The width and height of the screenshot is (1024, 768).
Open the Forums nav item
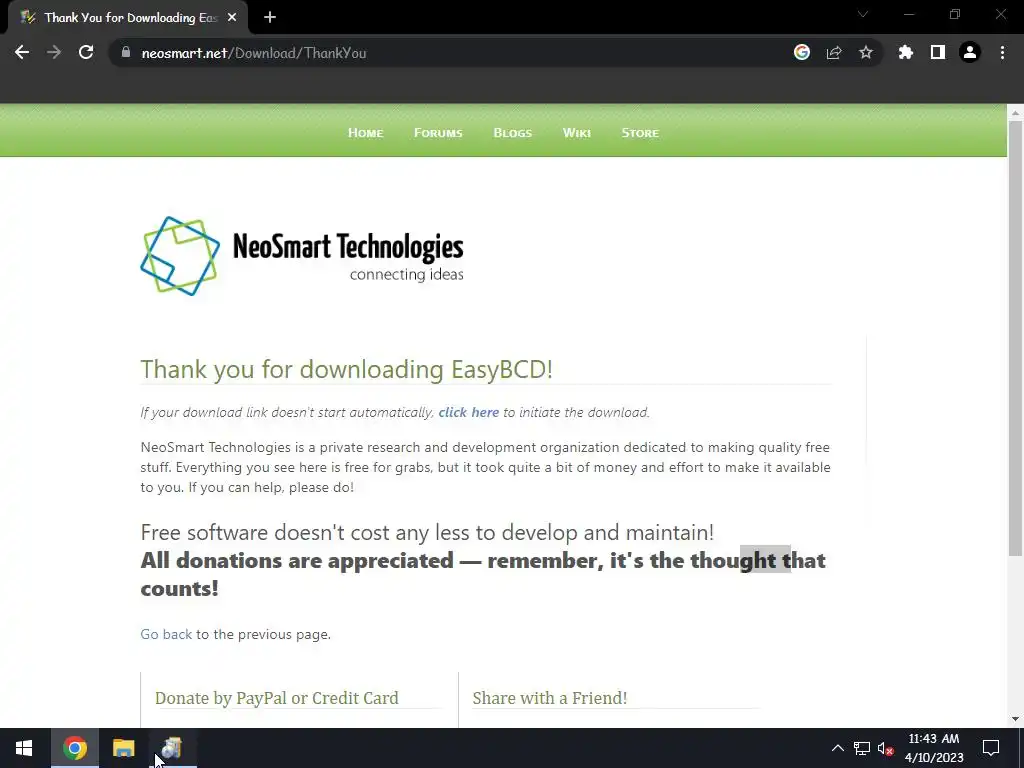click(x=438, y=133)
